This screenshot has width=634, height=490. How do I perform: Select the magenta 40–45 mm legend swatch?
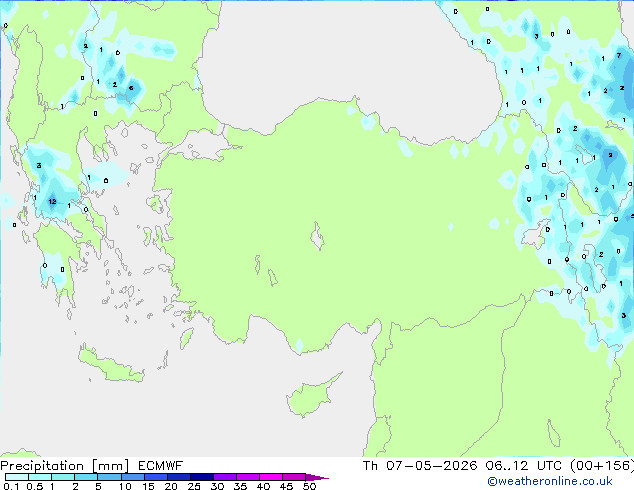pyautogui.click(x=271, y=477)
